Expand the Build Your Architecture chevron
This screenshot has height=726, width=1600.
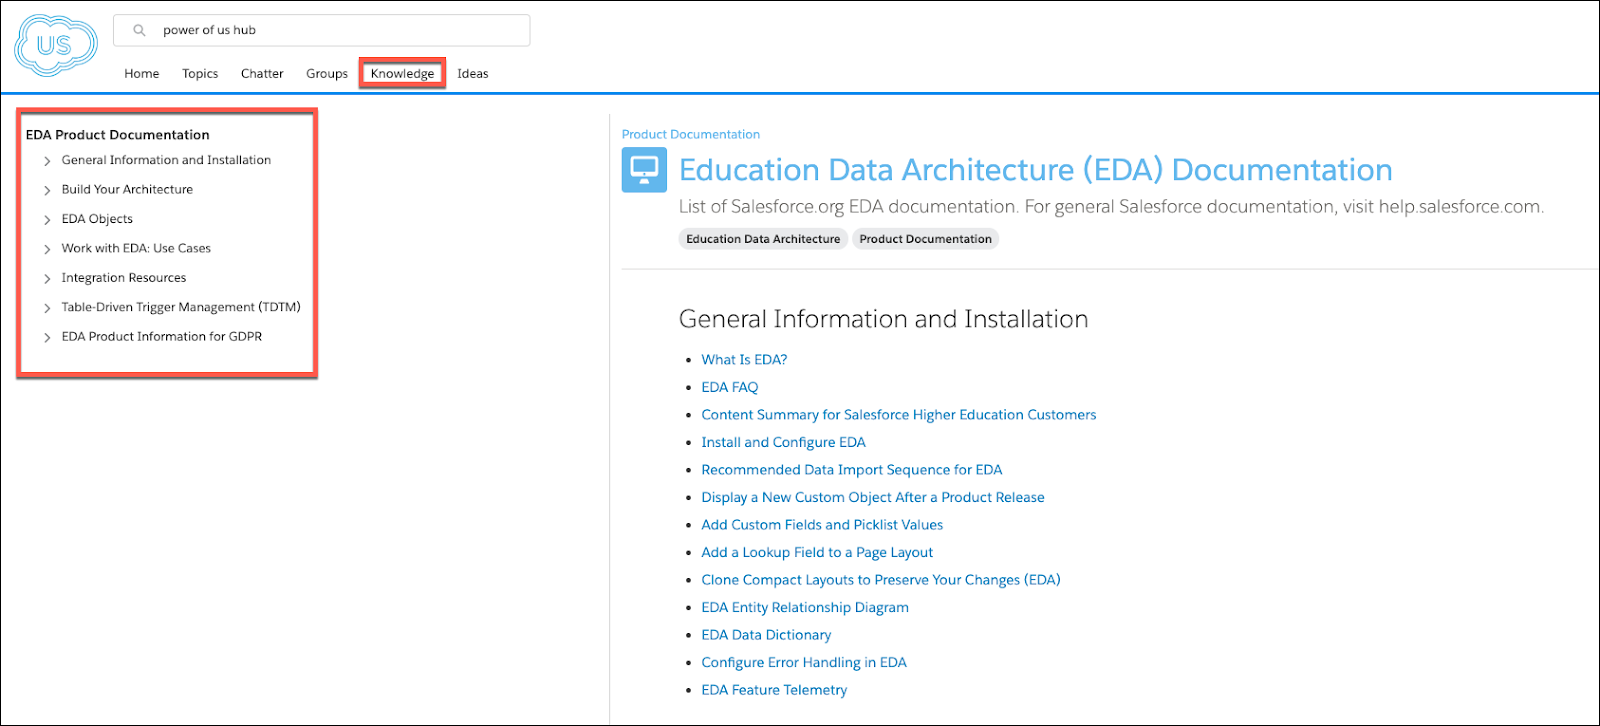coord(47,190)
